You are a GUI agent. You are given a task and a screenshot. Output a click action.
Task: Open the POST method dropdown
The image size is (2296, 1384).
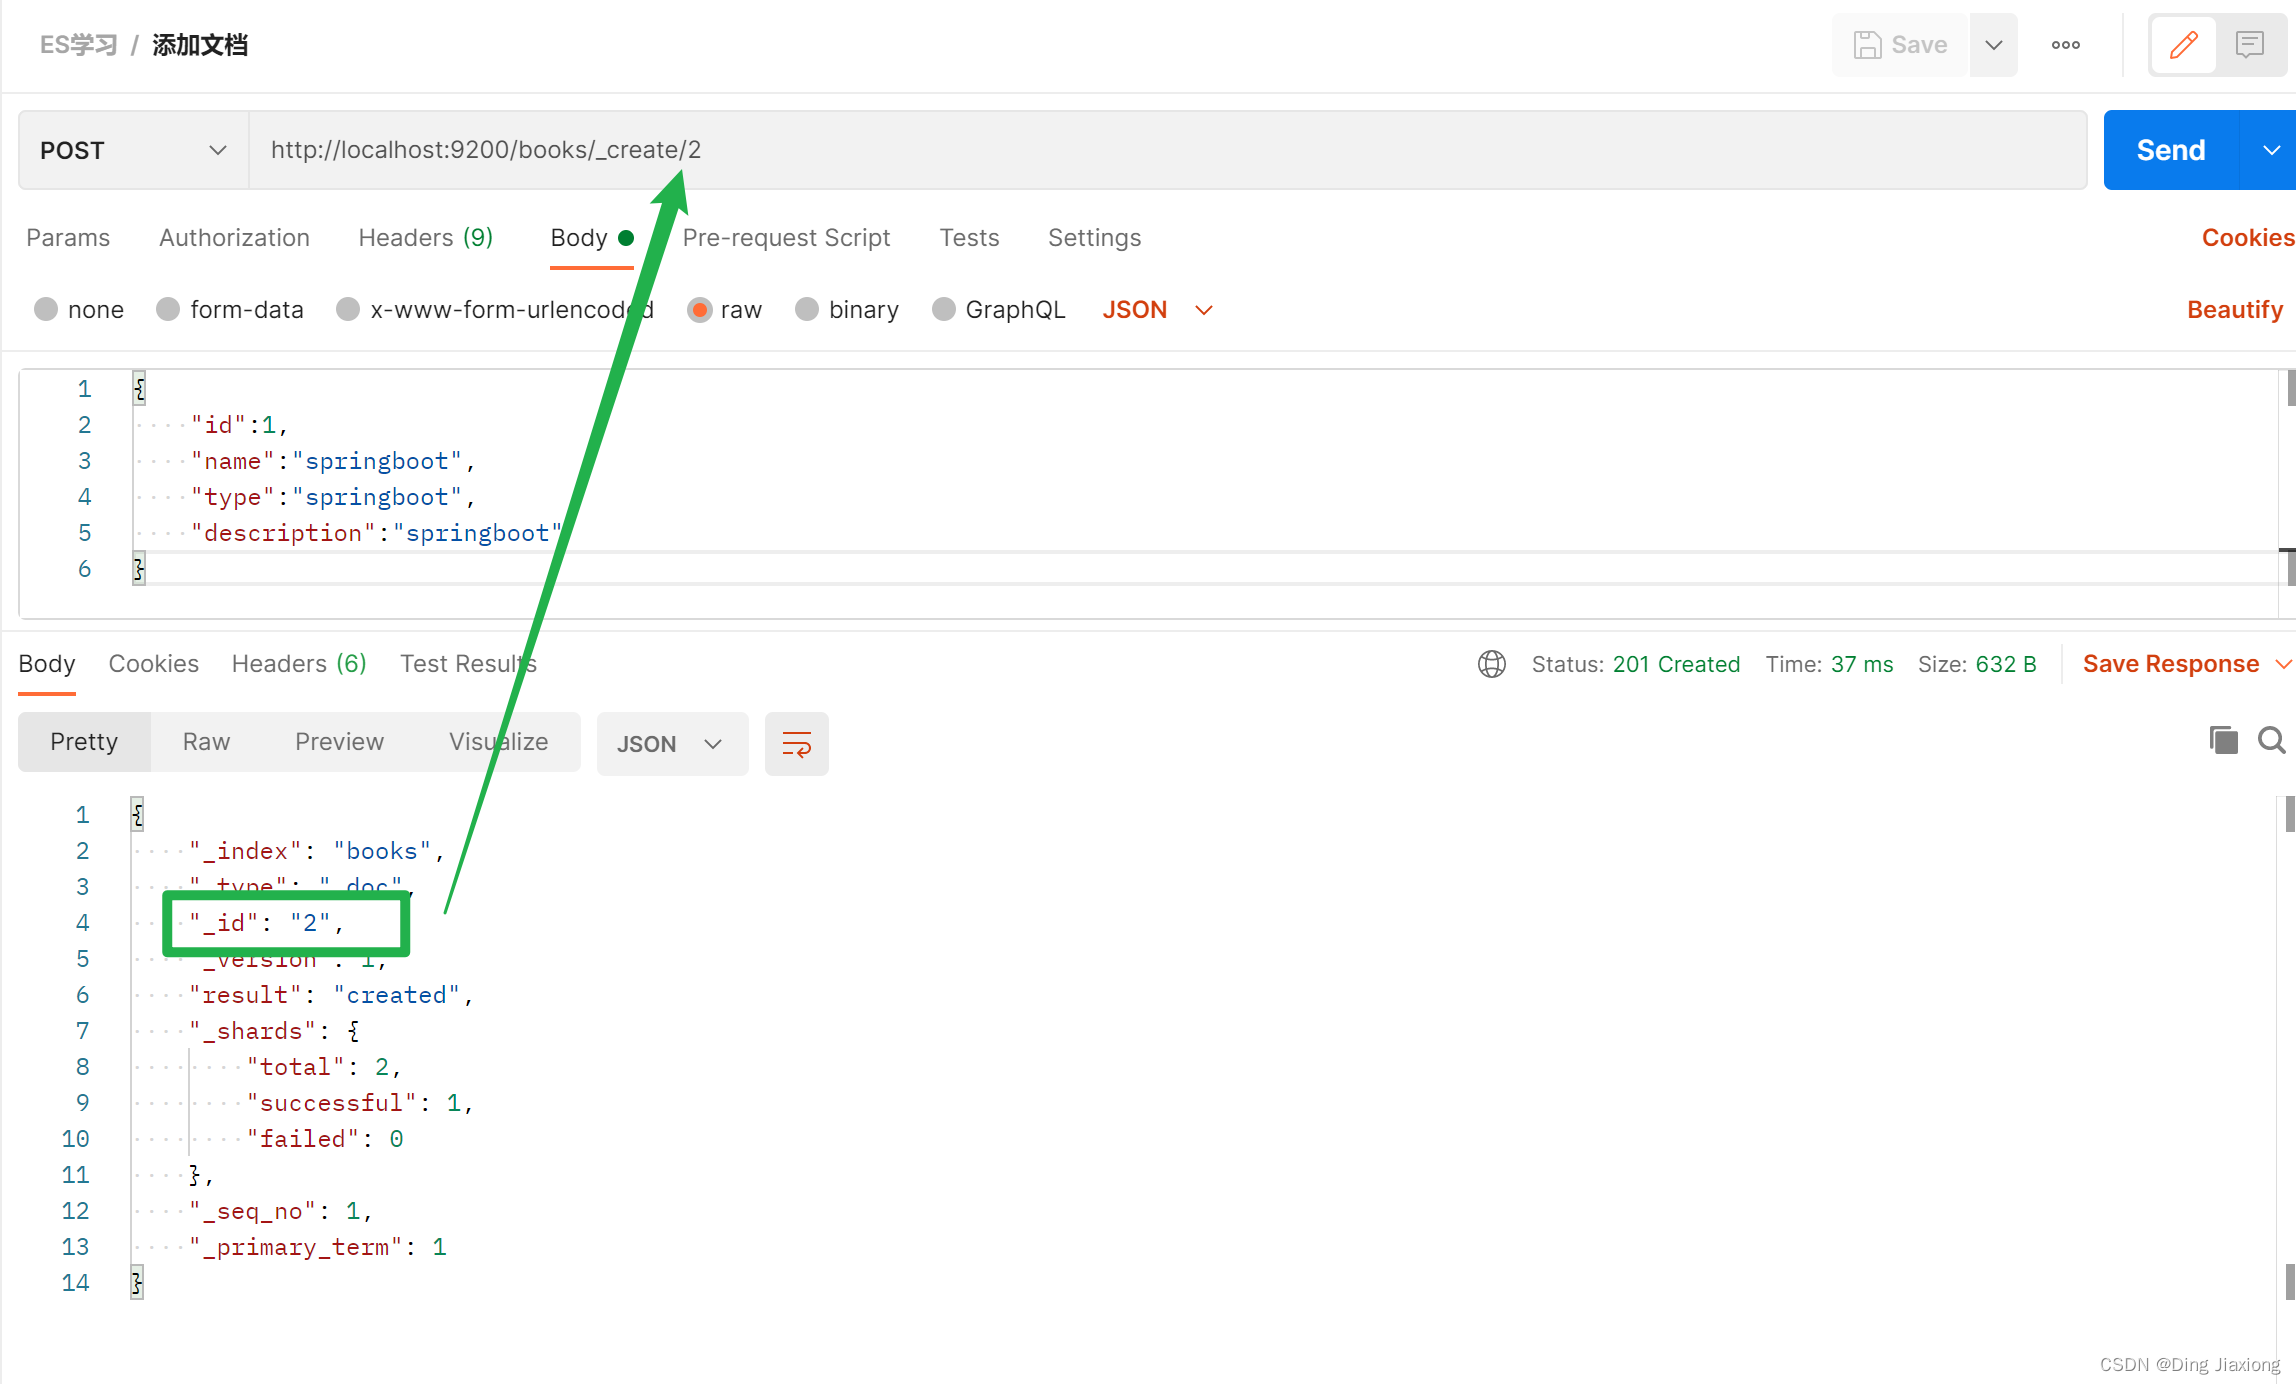pyautogui.click(x=133, y=150)
